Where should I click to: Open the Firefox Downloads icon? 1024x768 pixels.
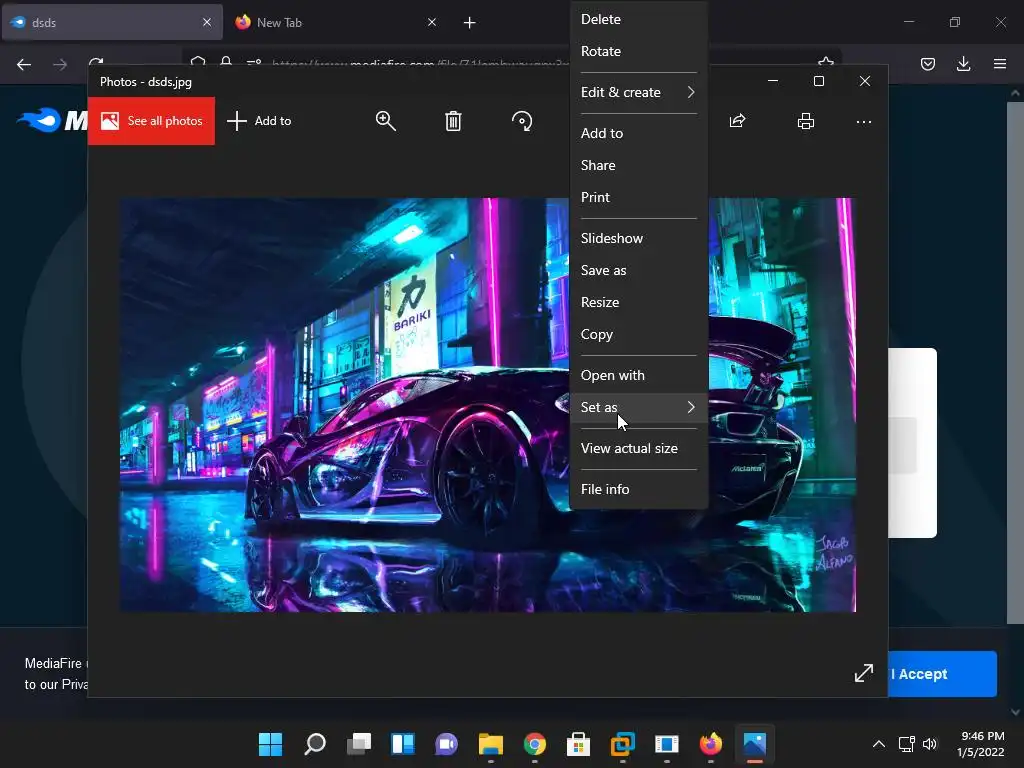(x=963, y=64)
